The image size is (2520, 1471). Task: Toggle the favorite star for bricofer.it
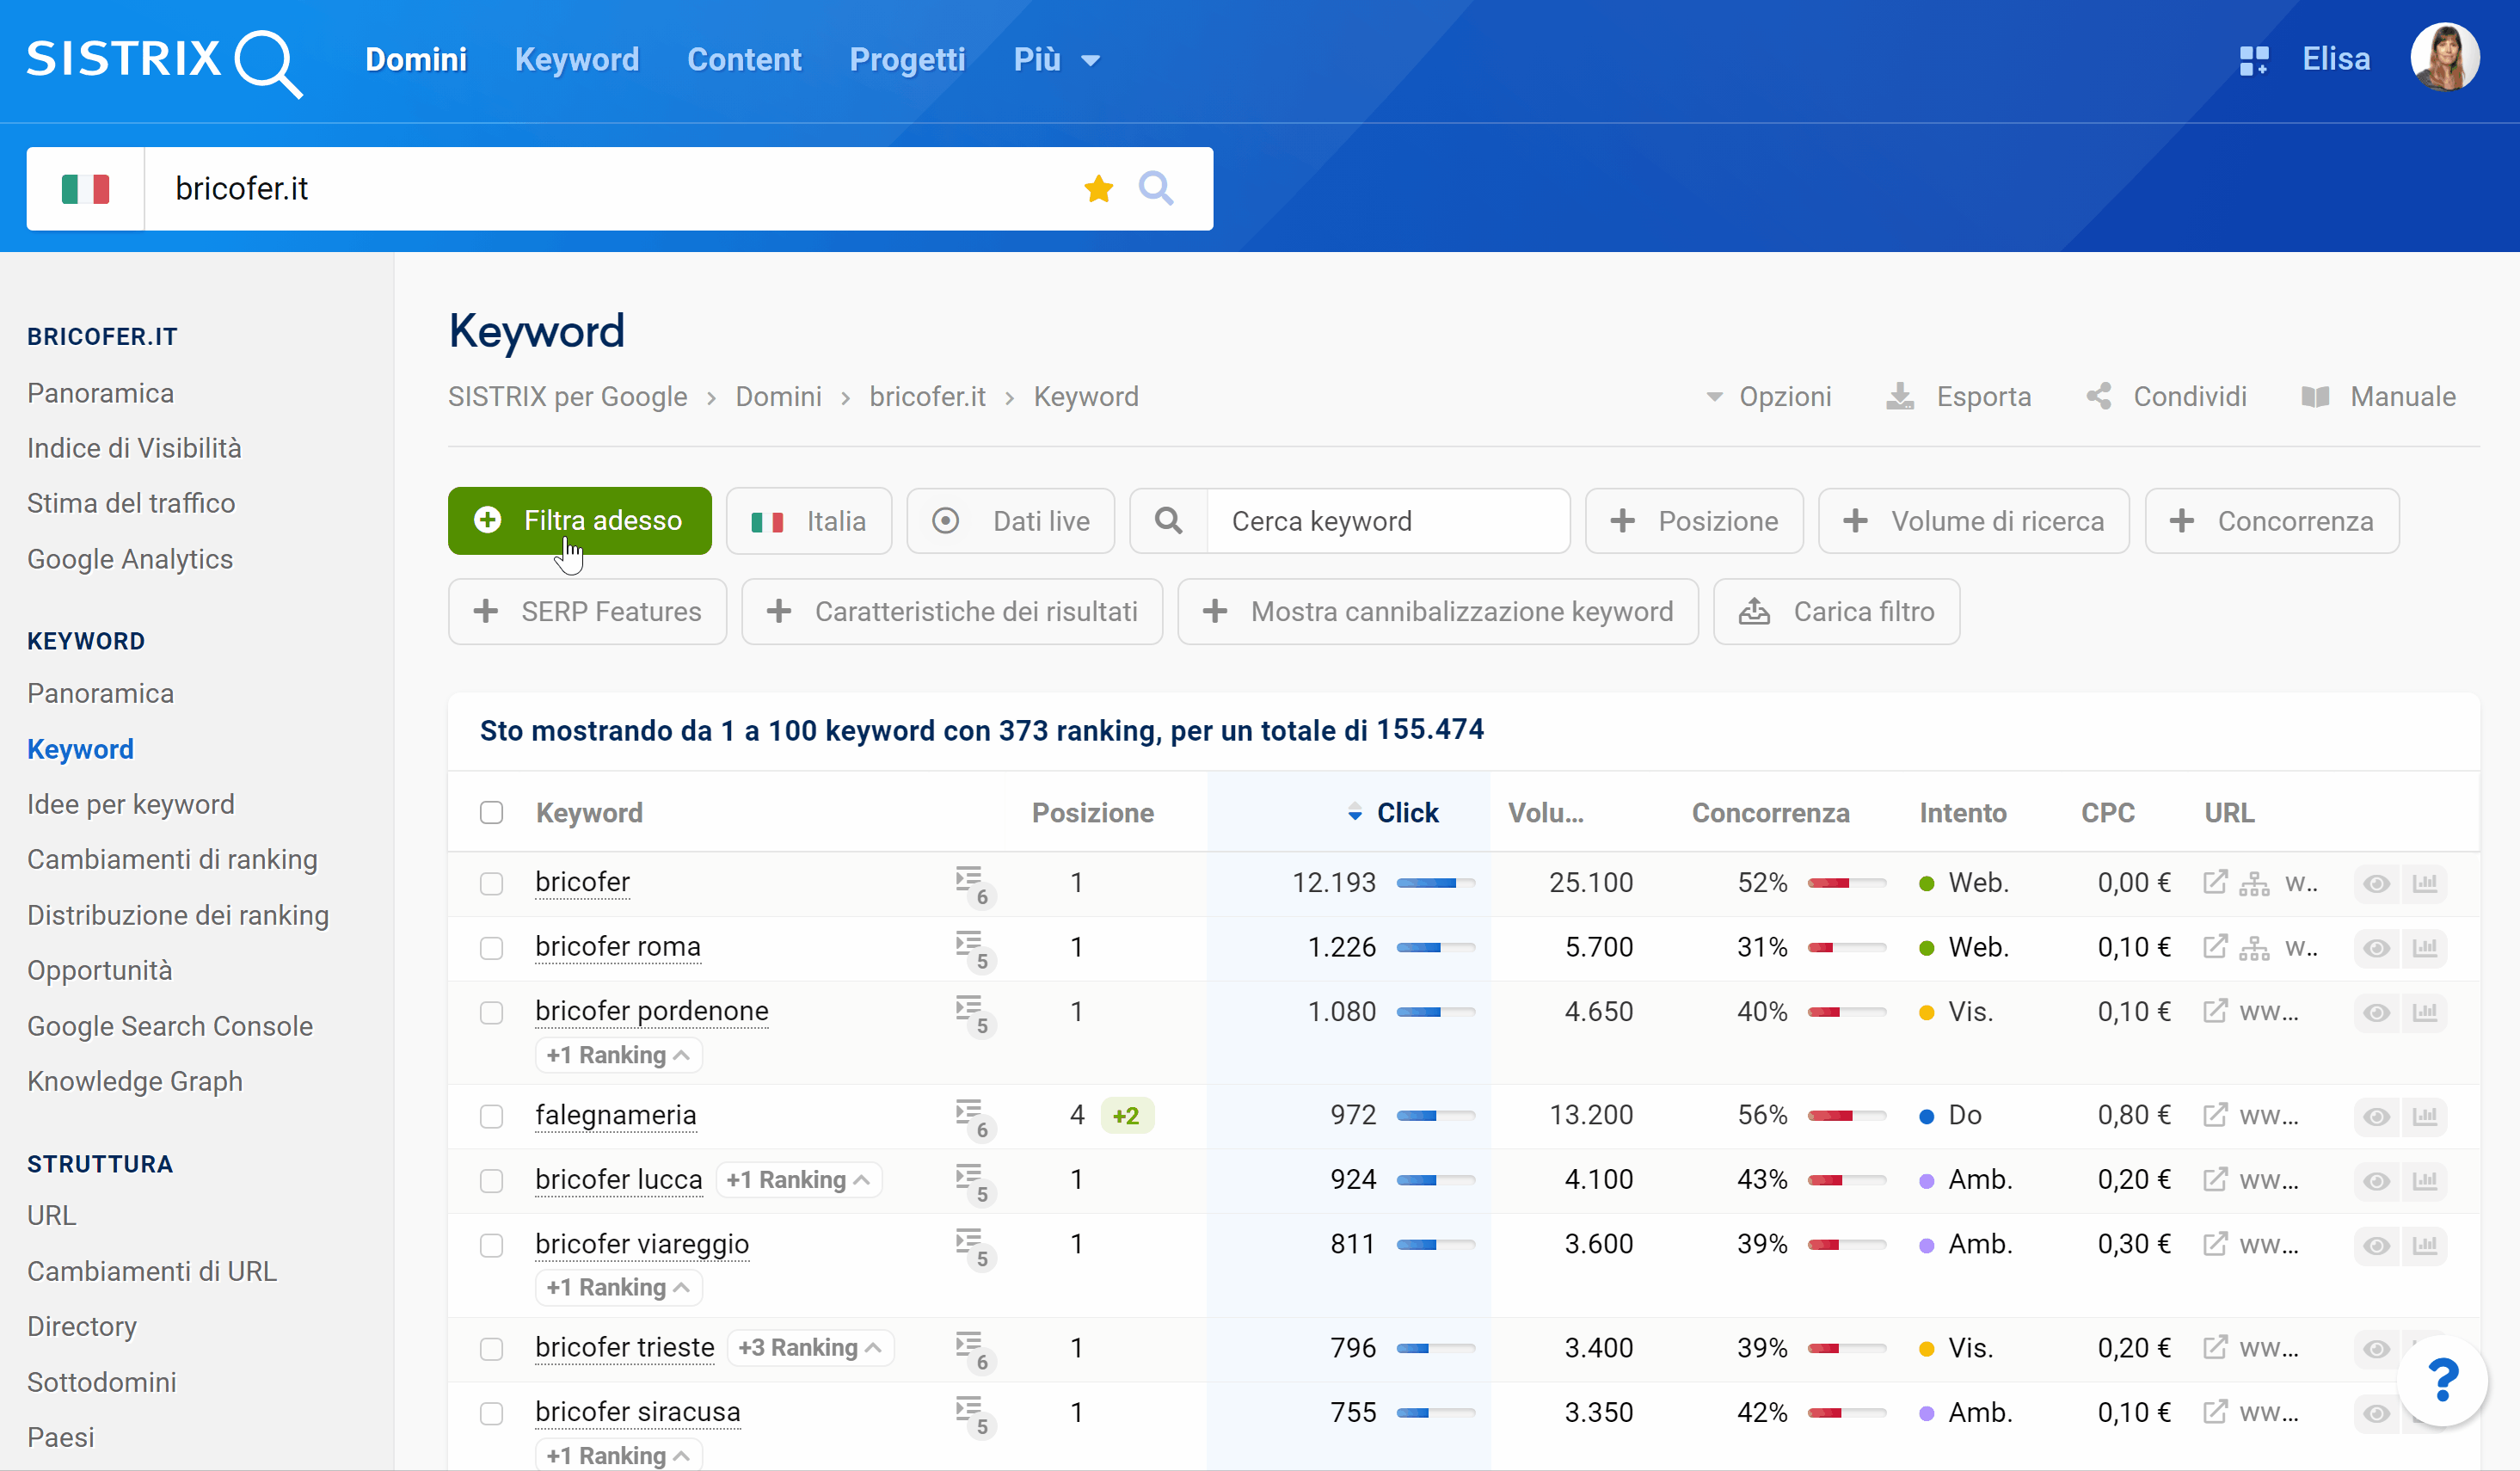click(1098, 188)
